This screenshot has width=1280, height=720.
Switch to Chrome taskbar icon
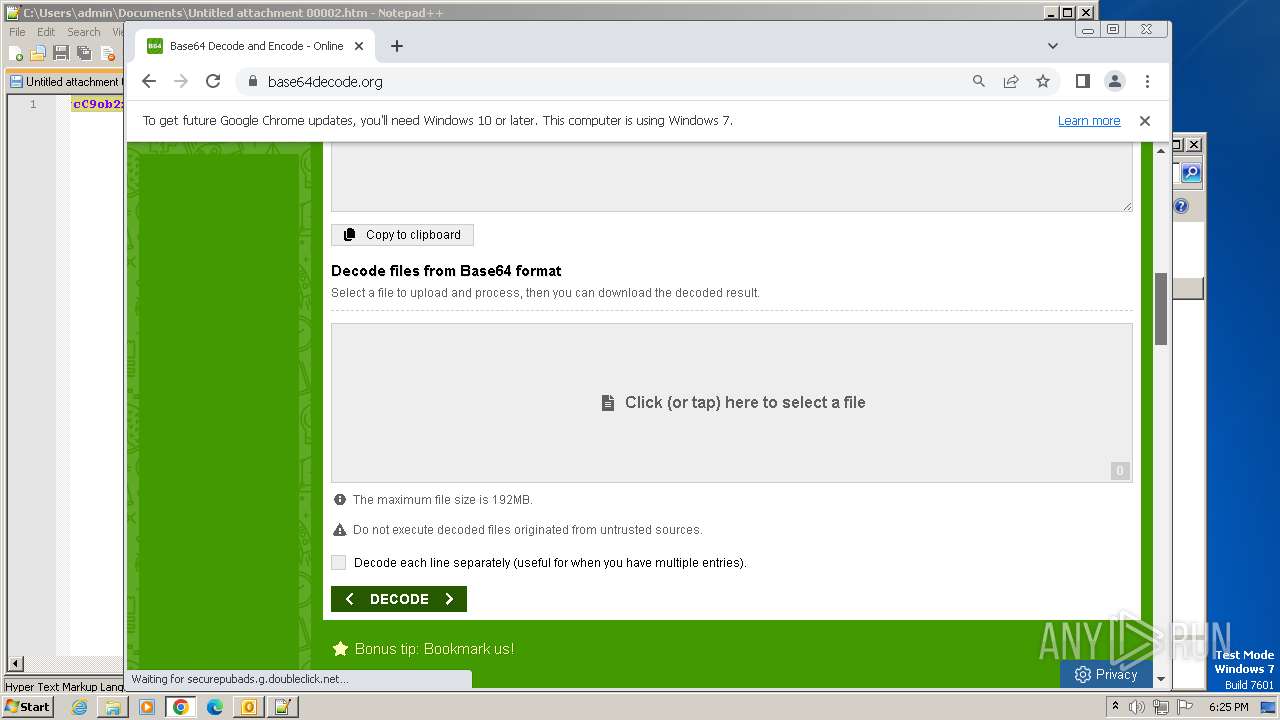(x=181, y=707)
